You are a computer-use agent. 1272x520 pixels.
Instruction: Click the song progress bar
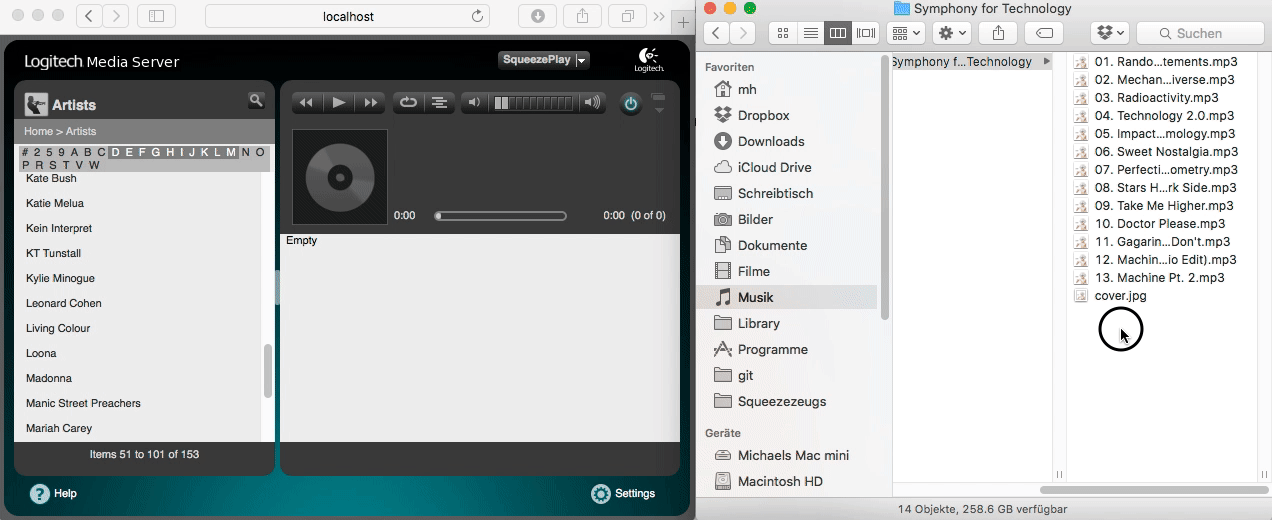(x=500, y=216)
